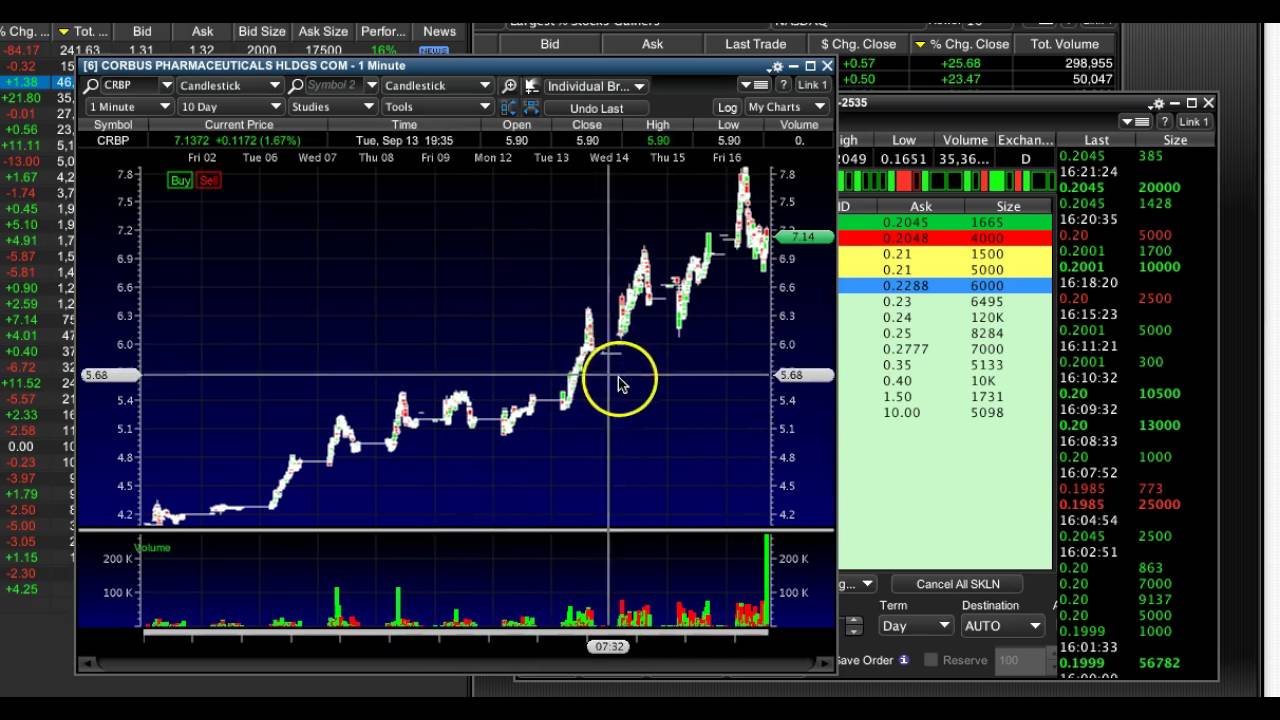Click the Buy button on the chart
The width and height of the screenshot is (1280, 720).
tap(180, 180)
